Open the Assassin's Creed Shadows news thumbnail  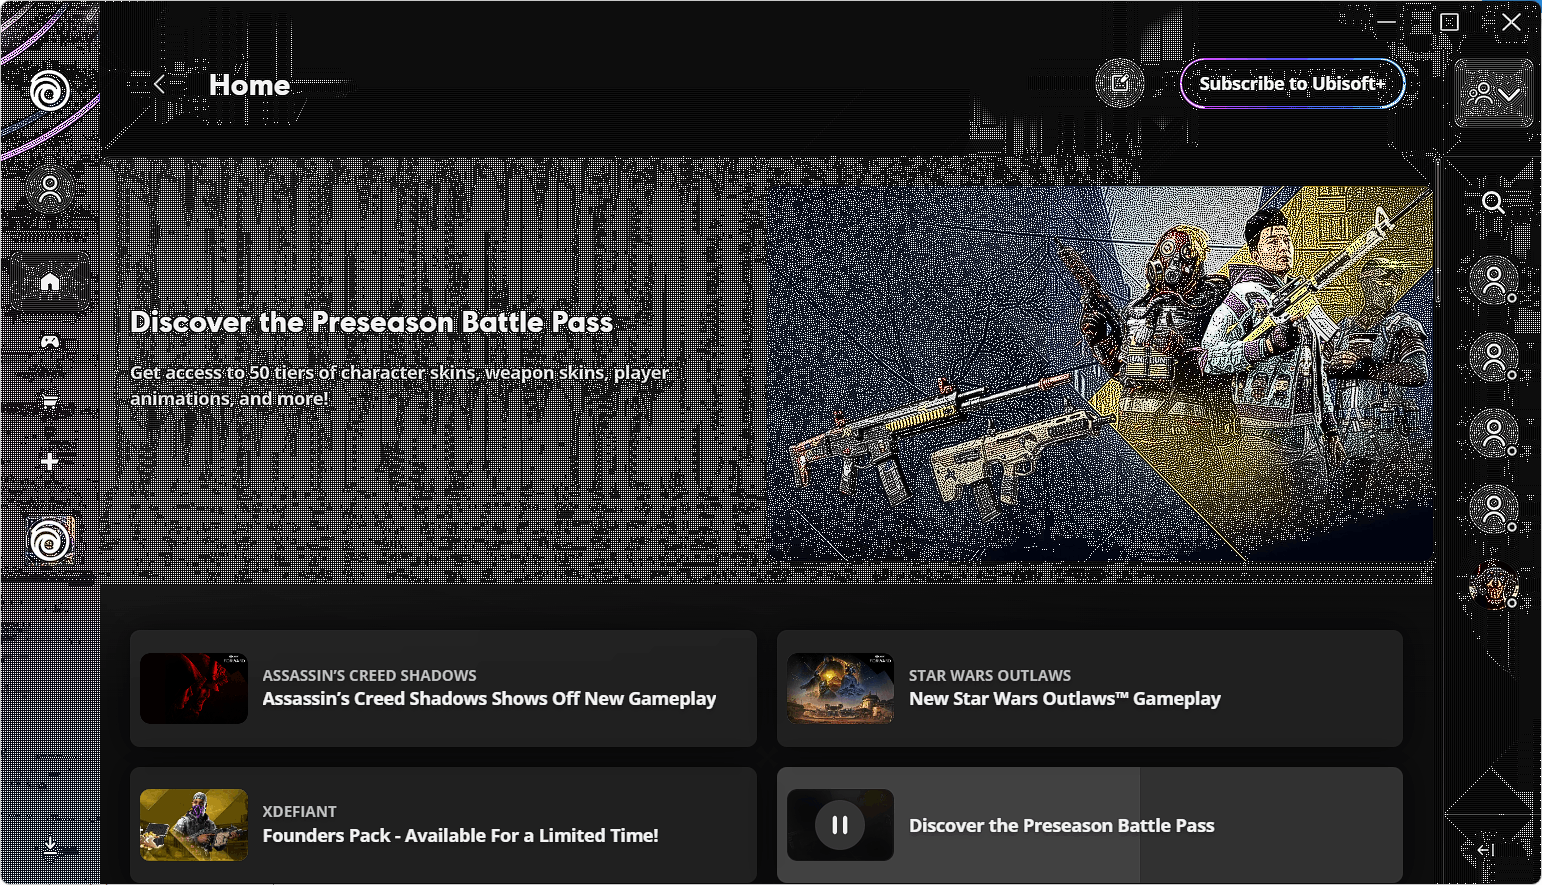(x=194, y=688)
